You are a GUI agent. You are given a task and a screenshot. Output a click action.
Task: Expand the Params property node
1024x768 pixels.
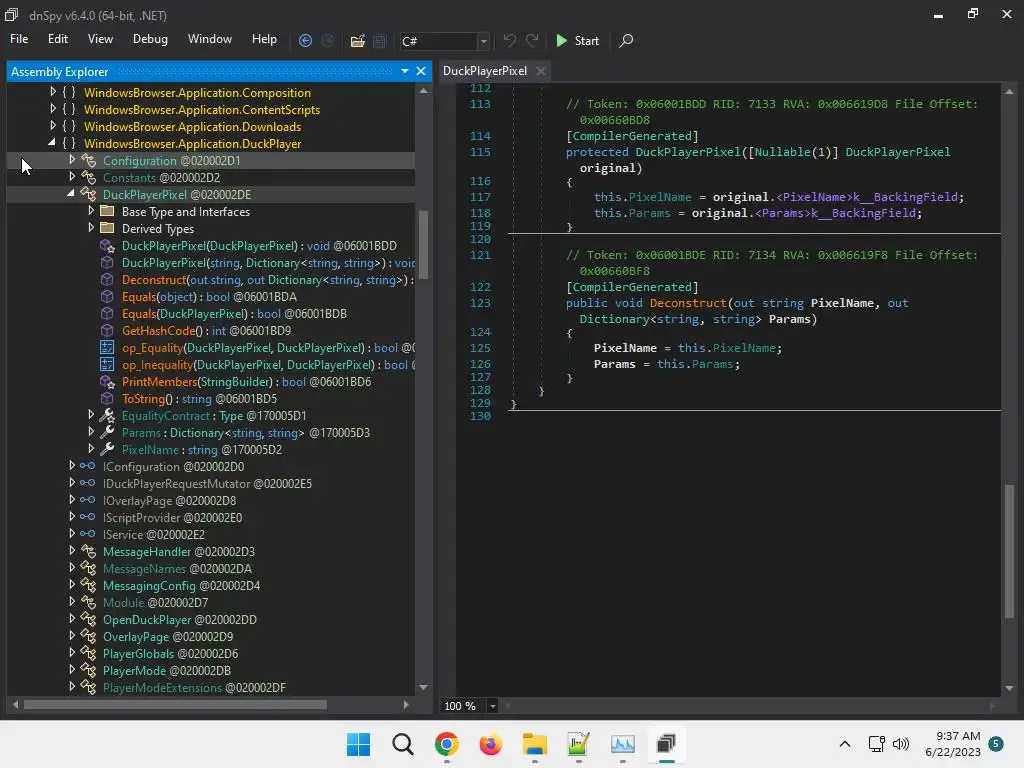pos(91,432)
